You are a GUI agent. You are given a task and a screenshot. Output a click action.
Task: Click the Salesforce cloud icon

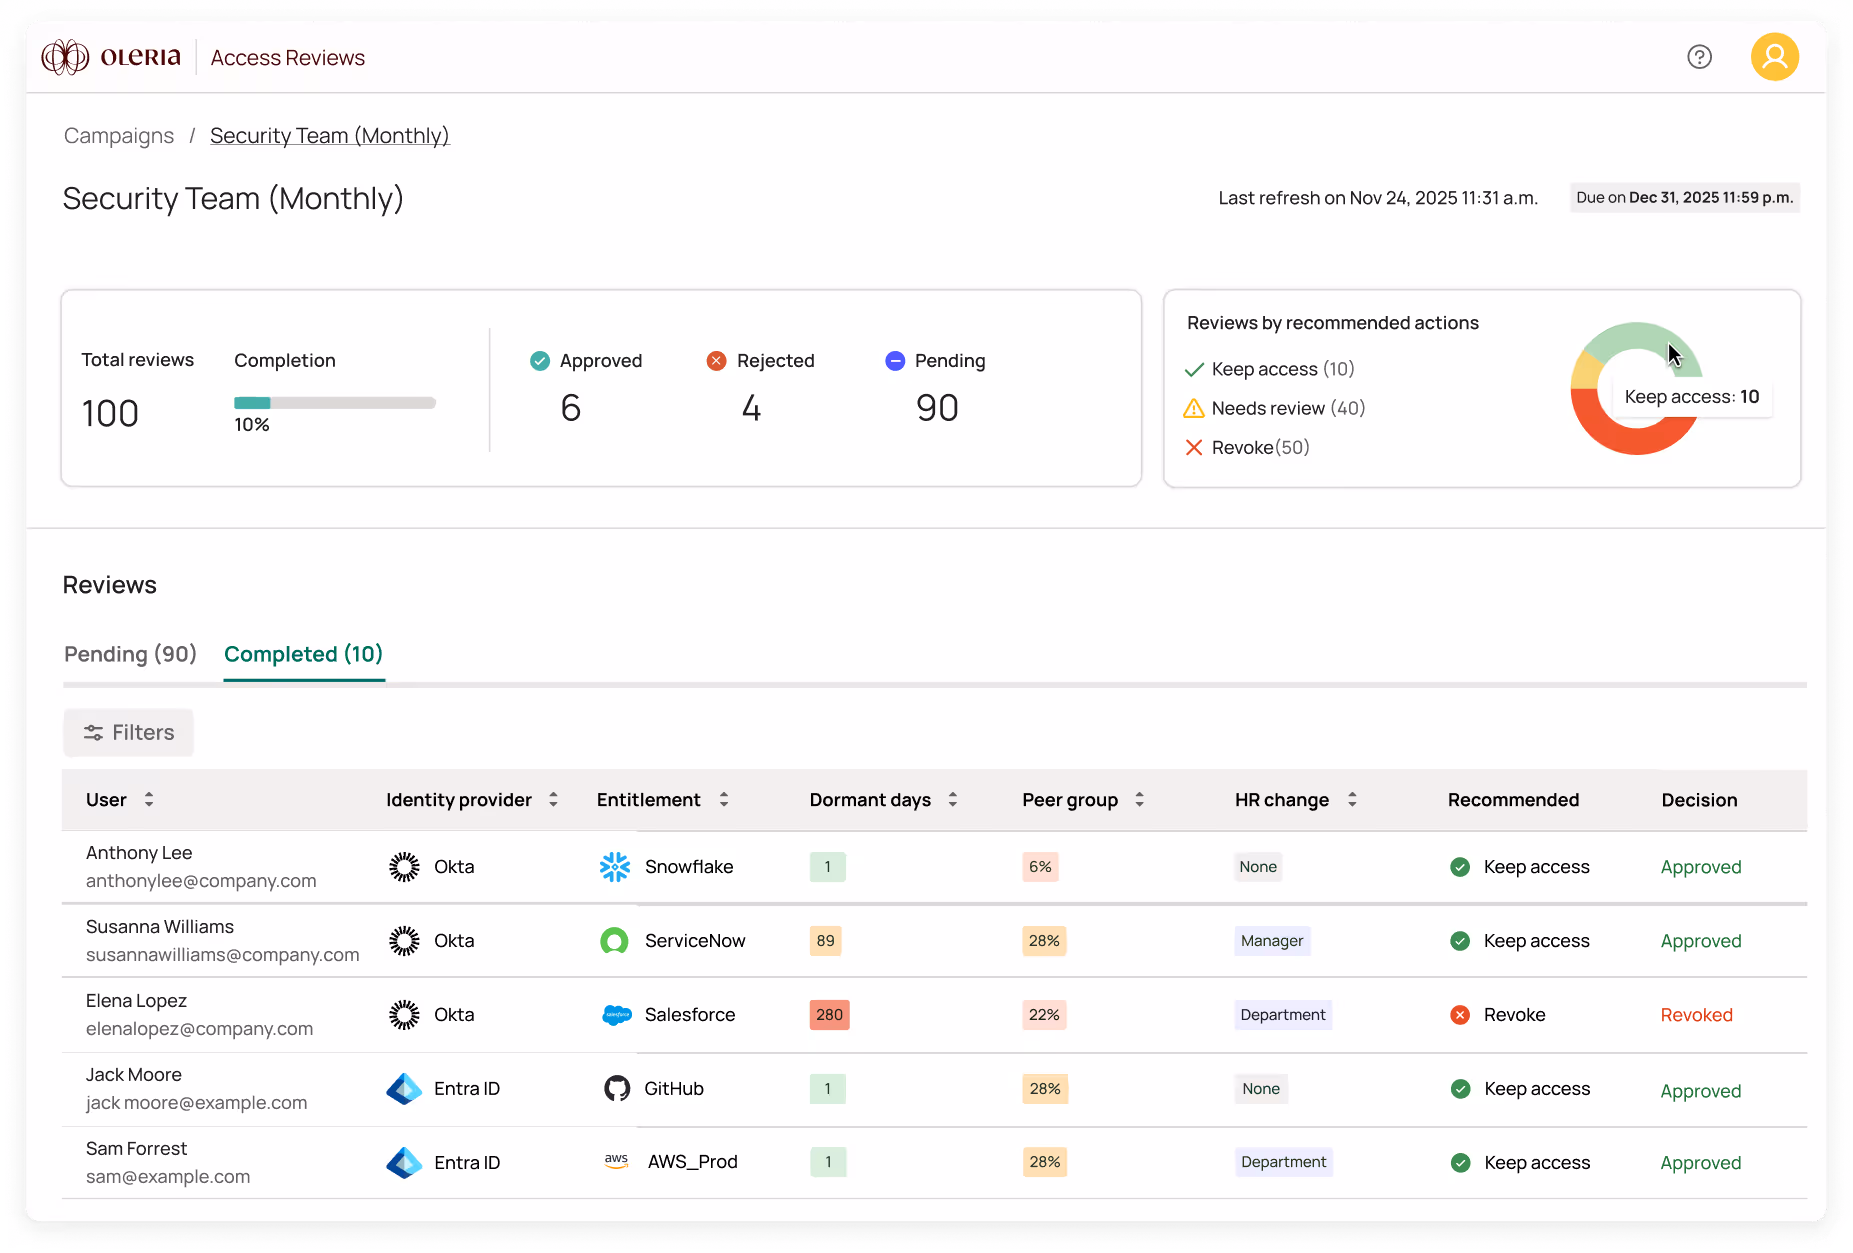(x=617, y=1015)
